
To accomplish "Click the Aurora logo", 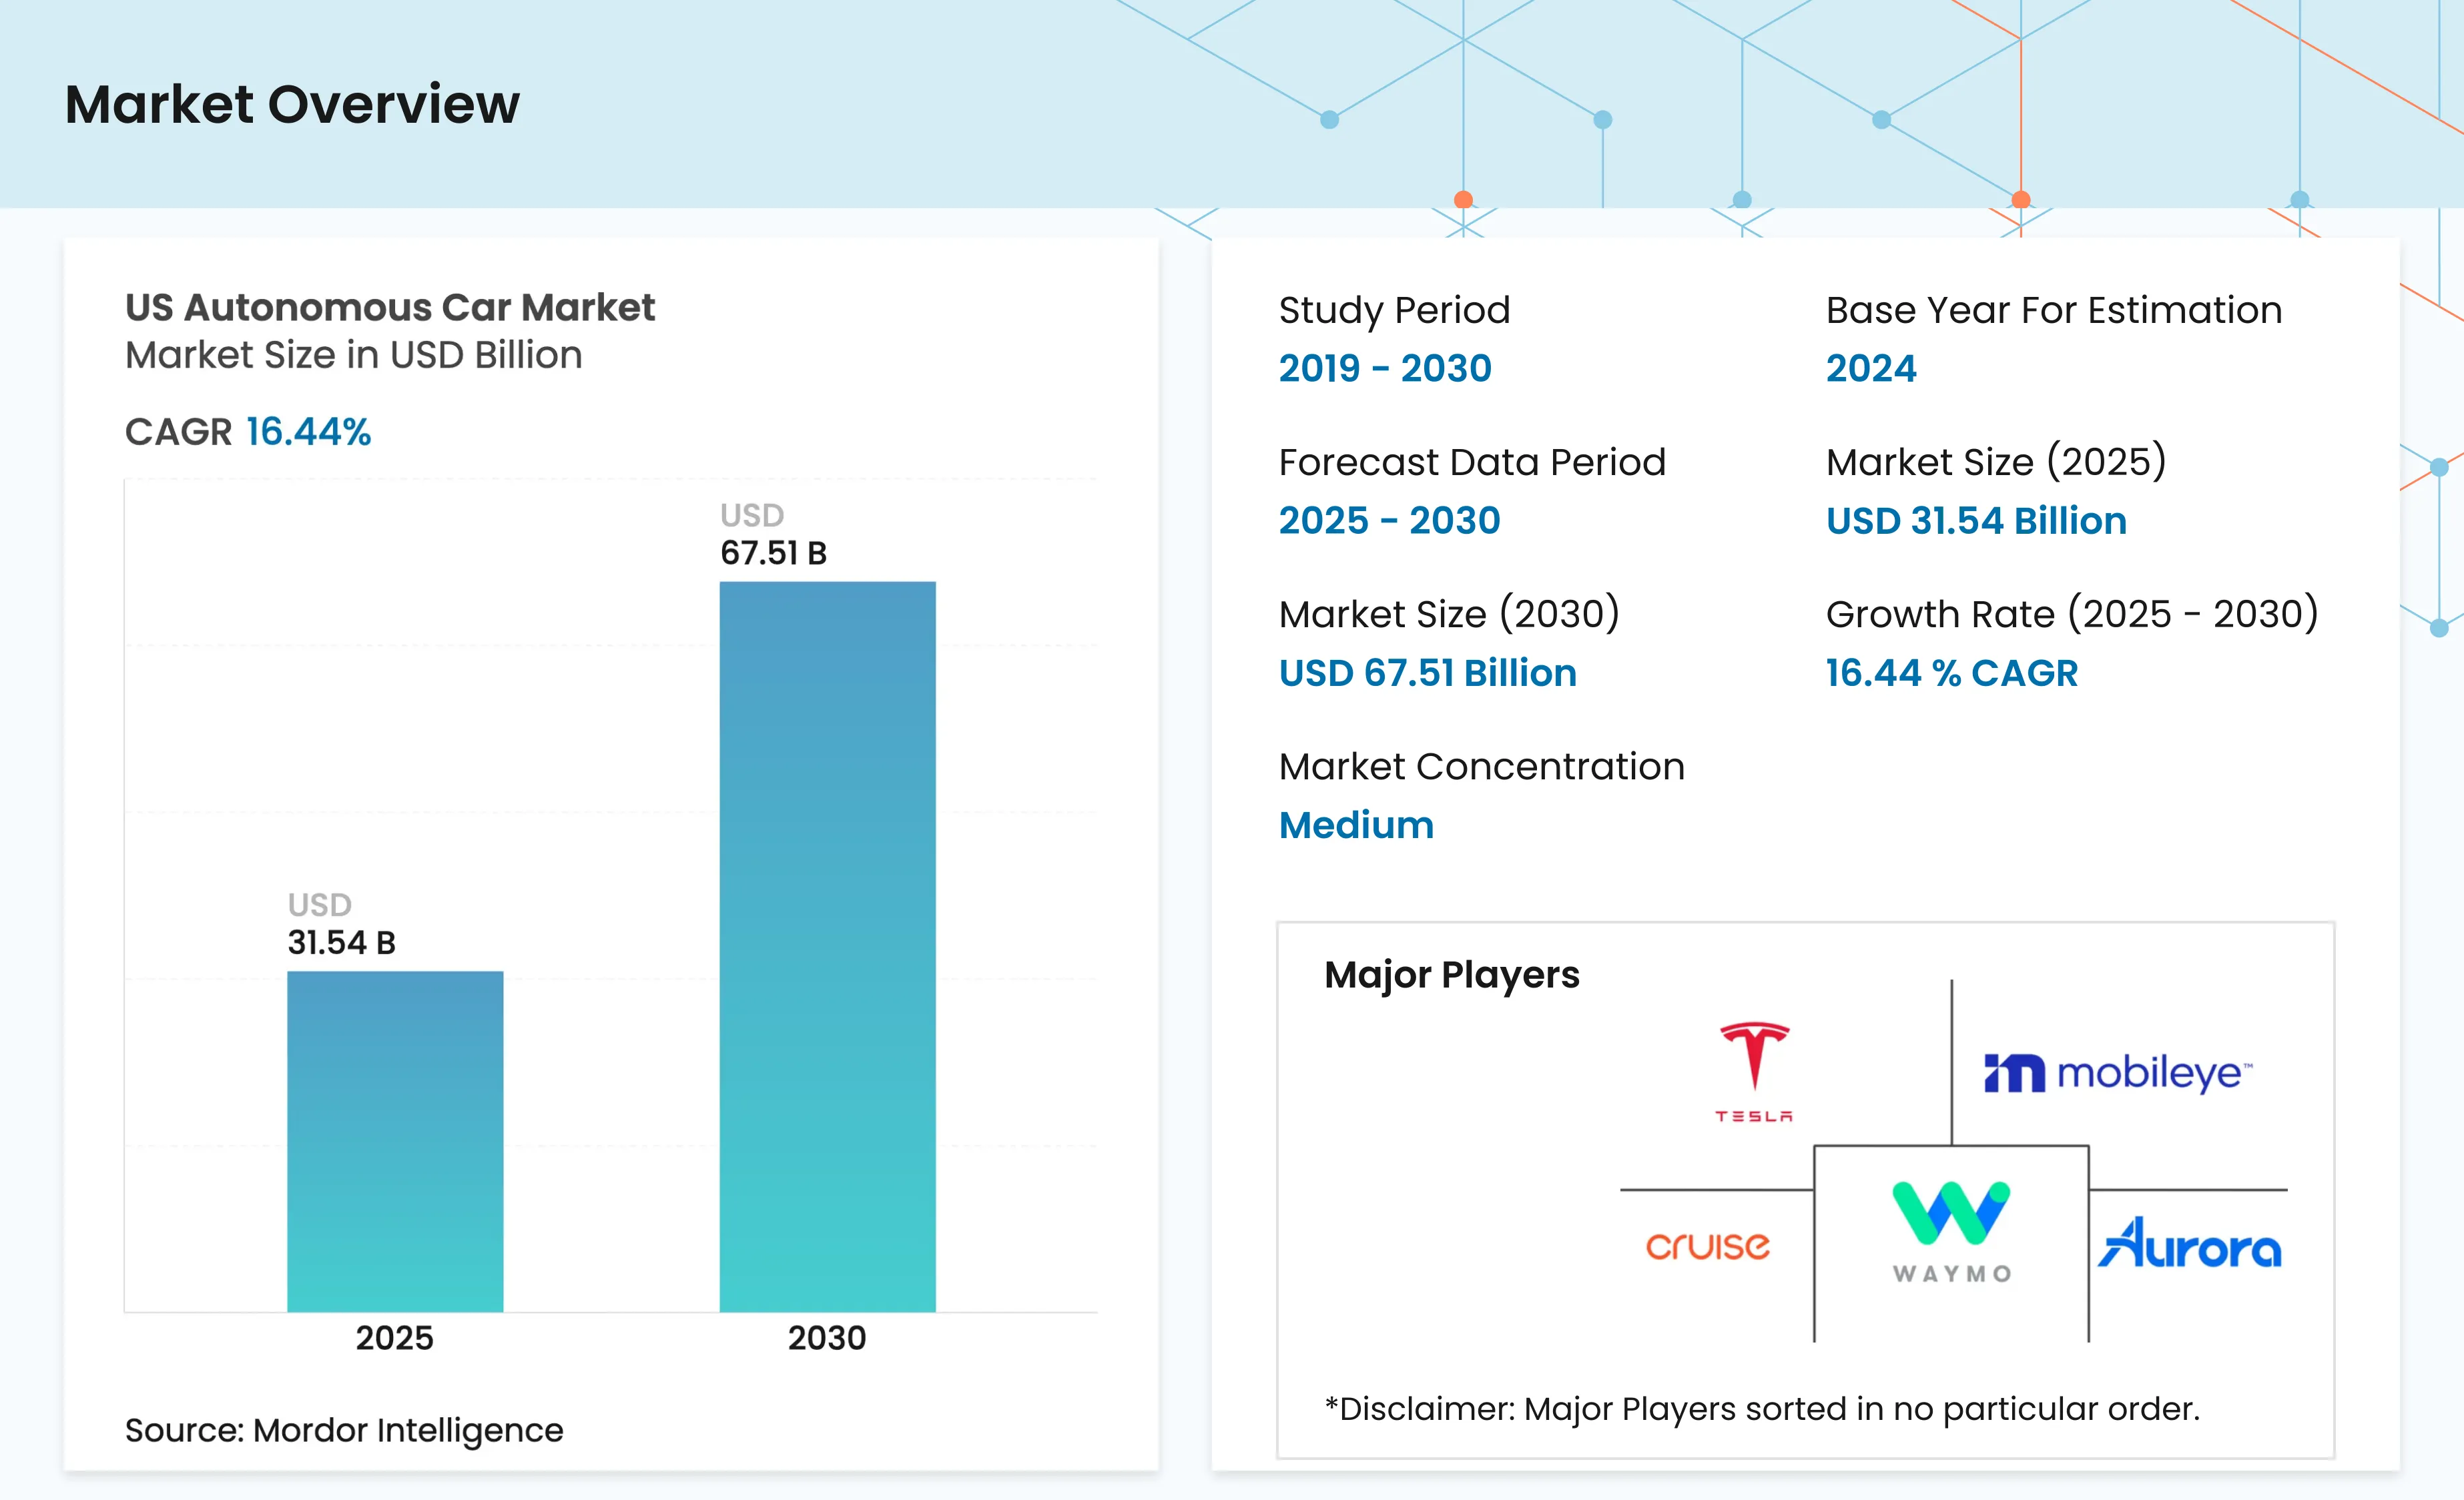I will (2190, 1243).
